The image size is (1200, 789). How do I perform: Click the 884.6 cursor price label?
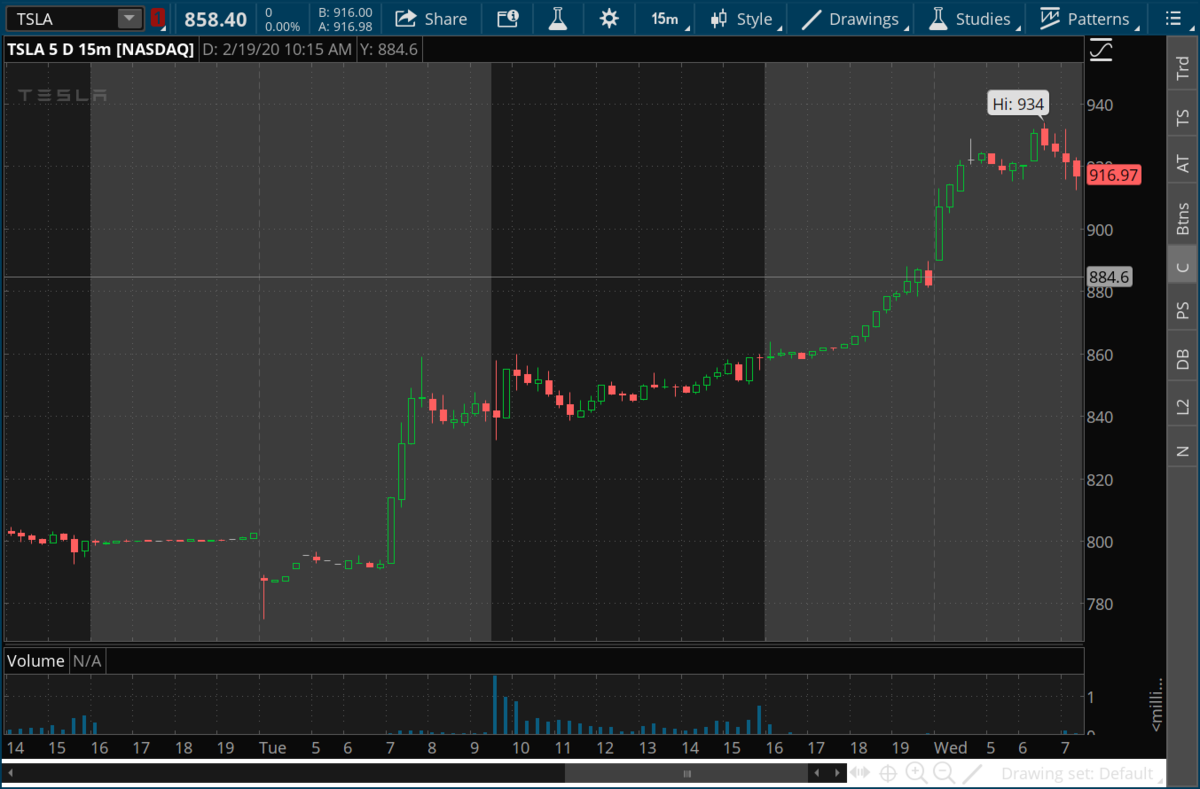[x=1108, y=277]
